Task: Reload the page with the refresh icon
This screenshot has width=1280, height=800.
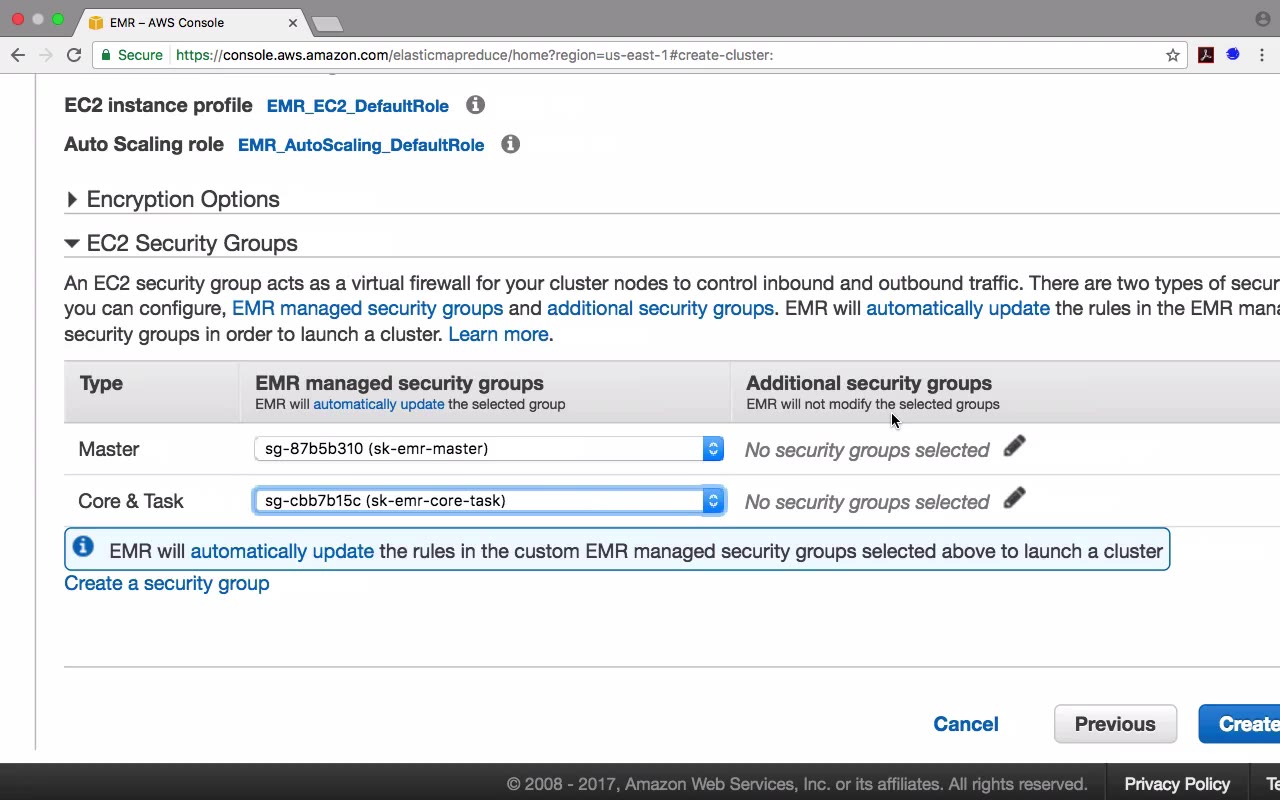Action: coord(74,55)
